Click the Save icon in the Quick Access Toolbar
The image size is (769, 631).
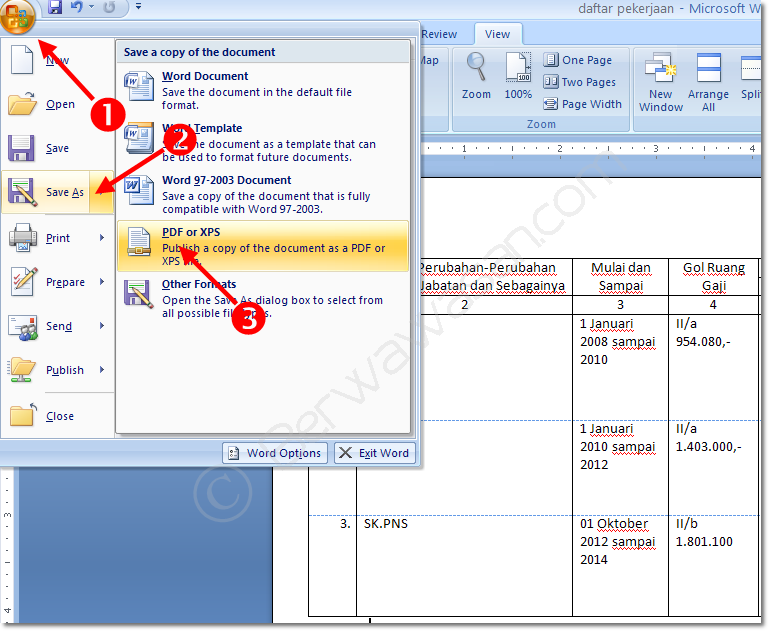pos(55,7)
